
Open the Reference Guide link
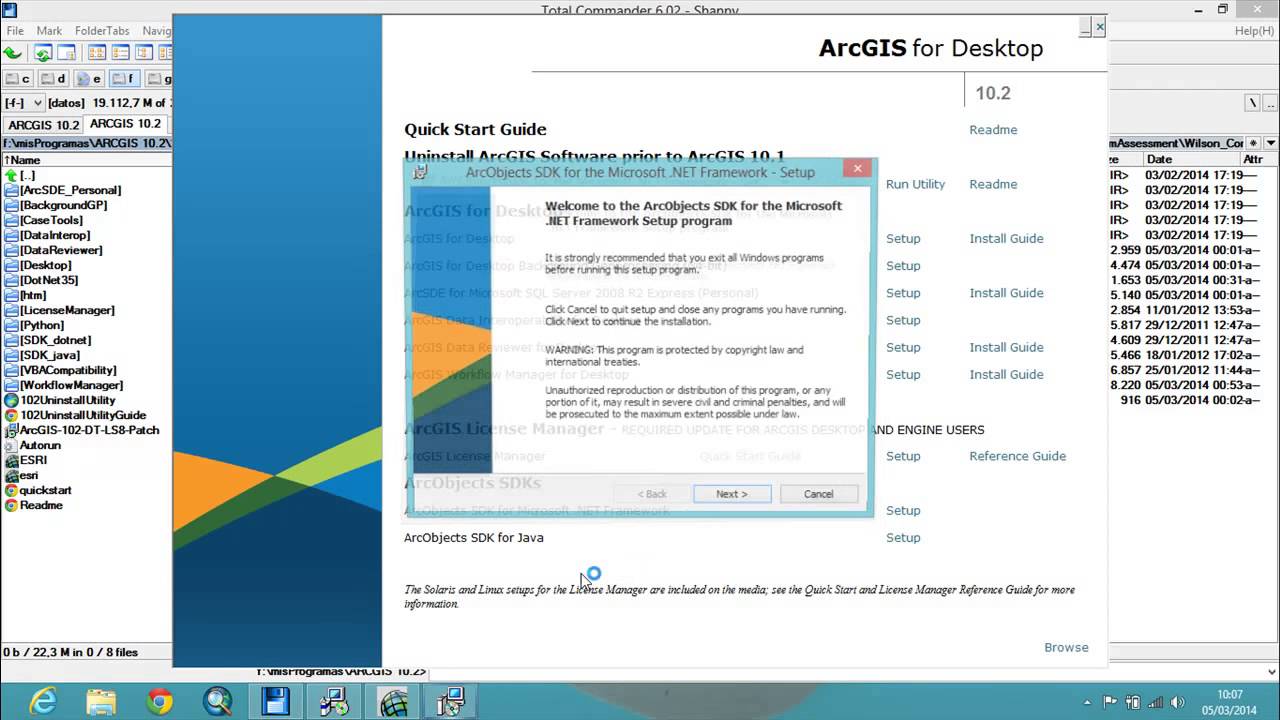click(x=1017, y=456)
